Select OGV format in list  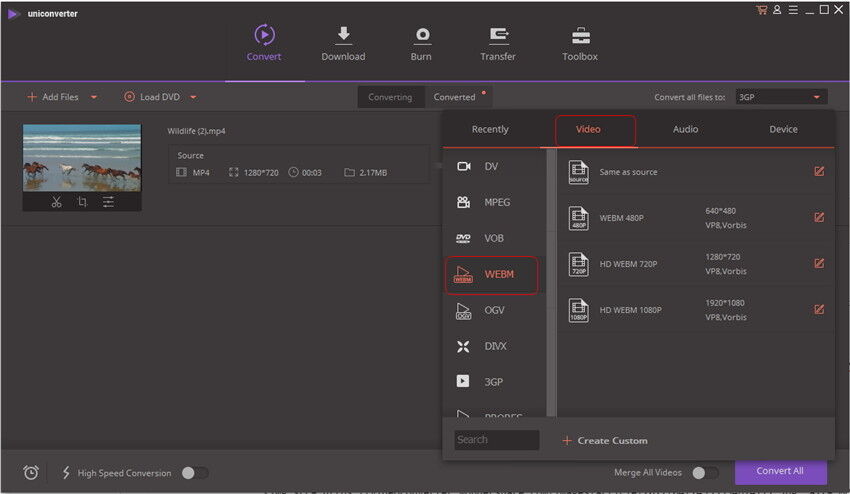pyautogui.click(x=494, y=310)
